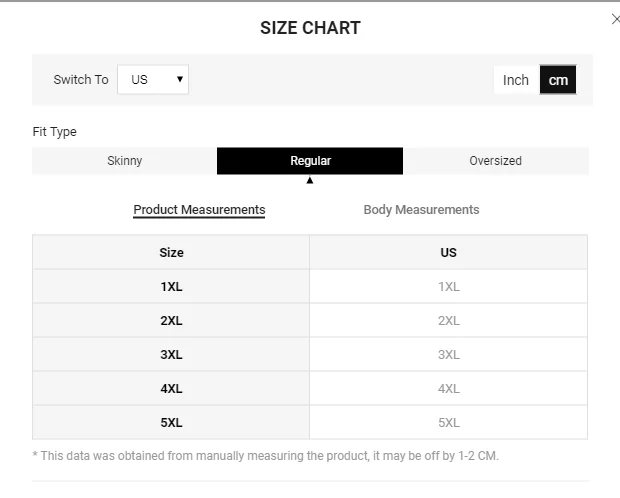Click the SIZE CHART title
This screenshot has width=620, height=498.
coord(310,28)
